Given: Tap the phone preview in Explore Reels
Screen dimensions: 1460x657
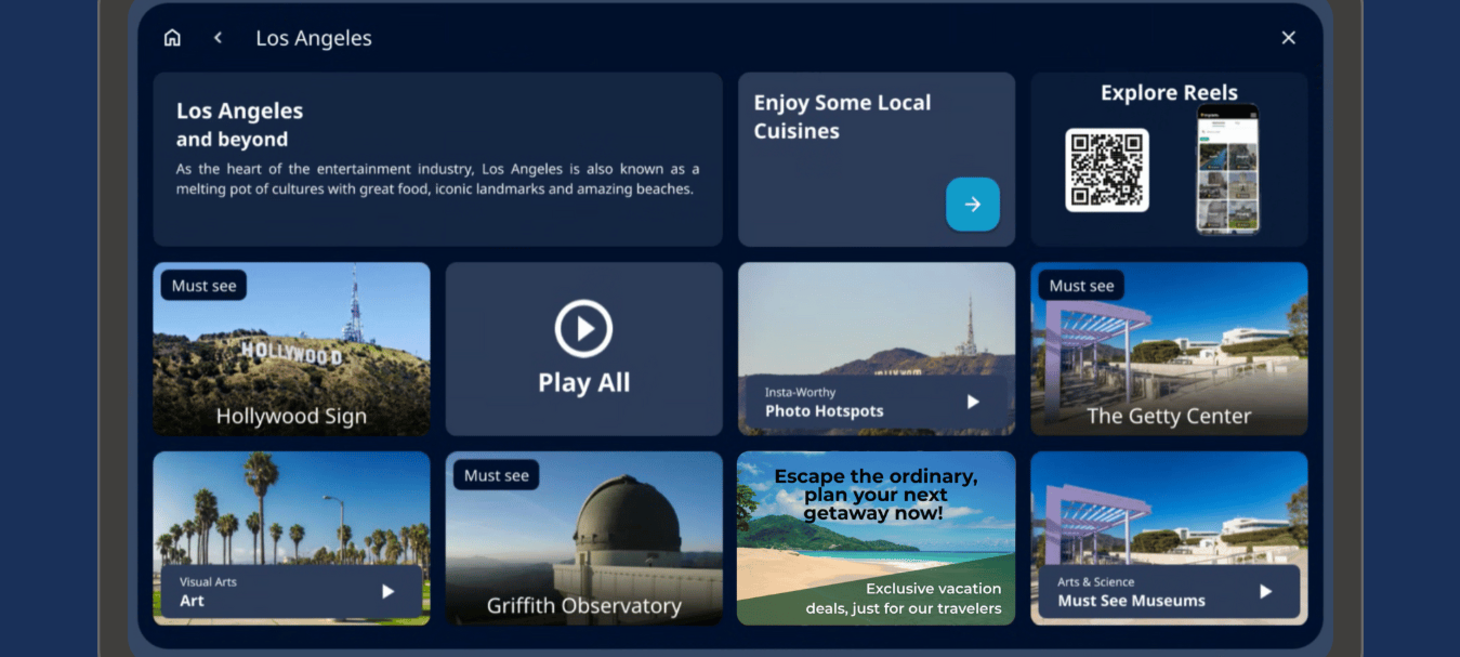Looking at the screenshot, I should click(x=1228, y=169).
